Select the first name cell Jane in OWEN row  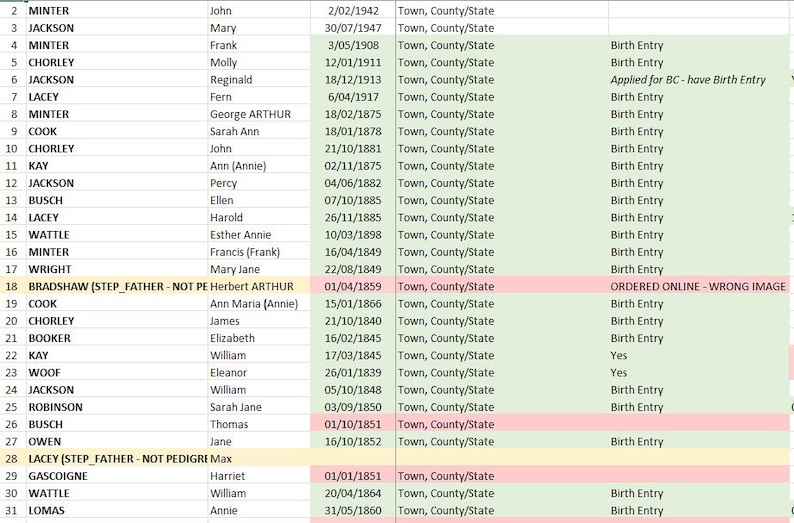click(x=259, y=441)
